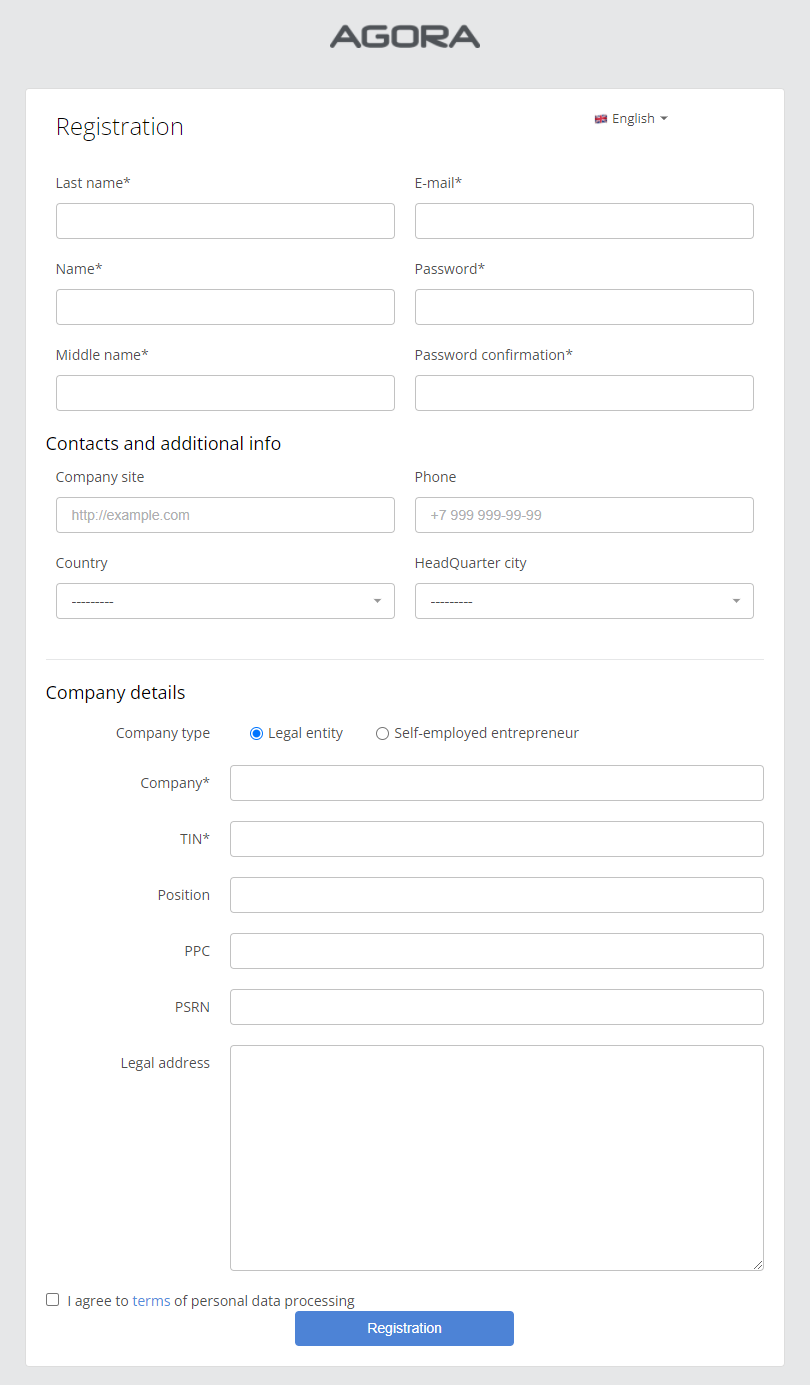This screenshot has width=810, height=1385.
Task: Focus the Phone number field
Action: click(x=584, y=515)
